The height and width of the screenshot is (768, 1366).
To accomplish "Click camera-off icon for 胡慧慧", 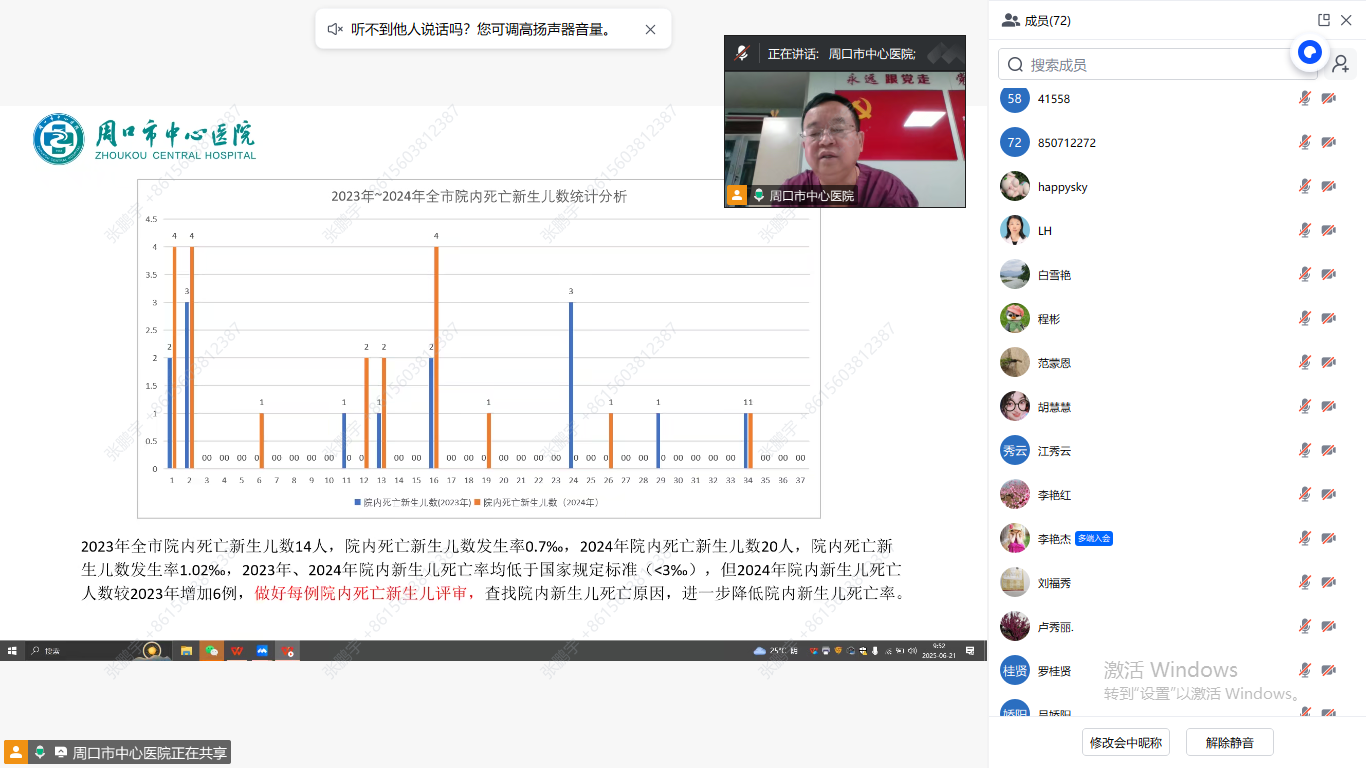I will coord(1328,406).
